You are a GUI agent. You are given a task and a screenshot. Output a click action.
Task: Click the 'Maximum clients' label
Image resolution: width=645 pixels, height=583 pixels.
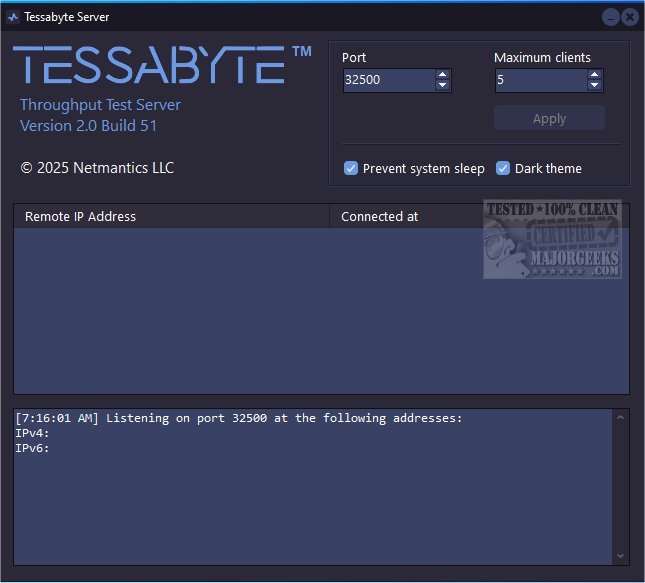point(542,58)
